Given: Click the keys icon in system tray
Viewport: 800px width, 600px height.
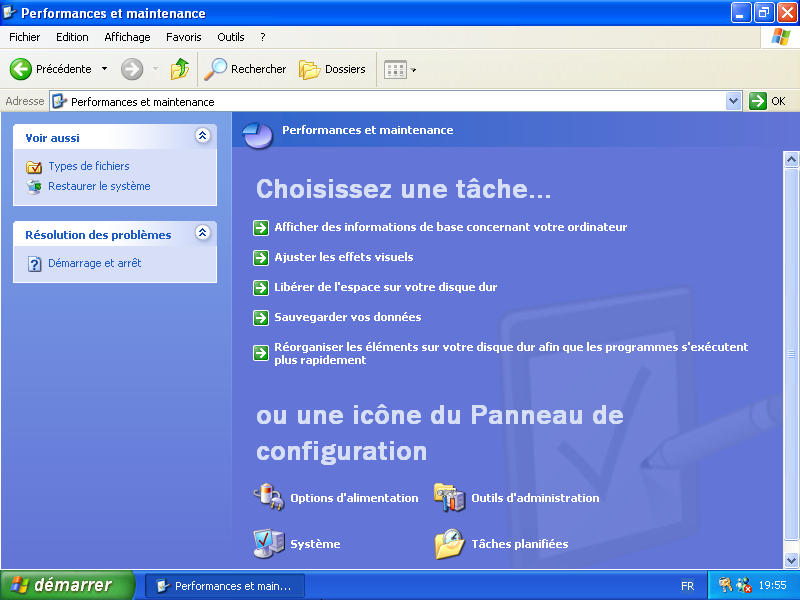Looking at the screenshot, I should tap(725, 585).
